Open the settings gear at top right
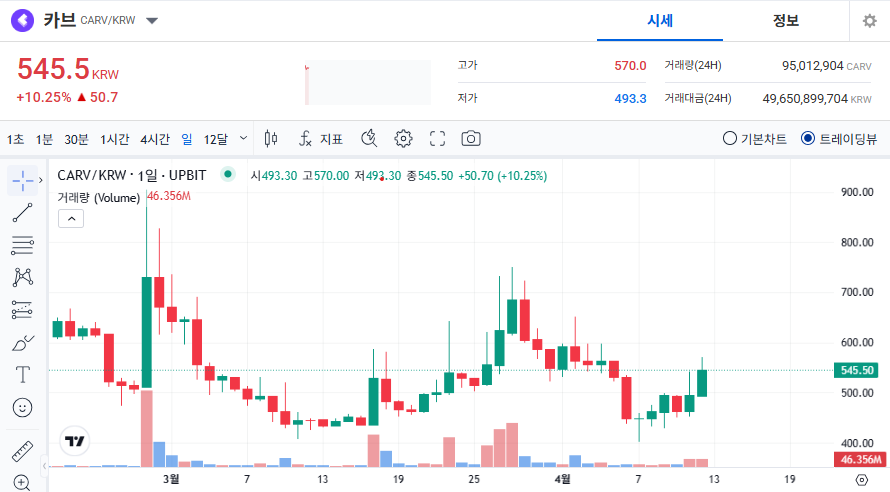This screenshot has height=492, width=890. 870,21
